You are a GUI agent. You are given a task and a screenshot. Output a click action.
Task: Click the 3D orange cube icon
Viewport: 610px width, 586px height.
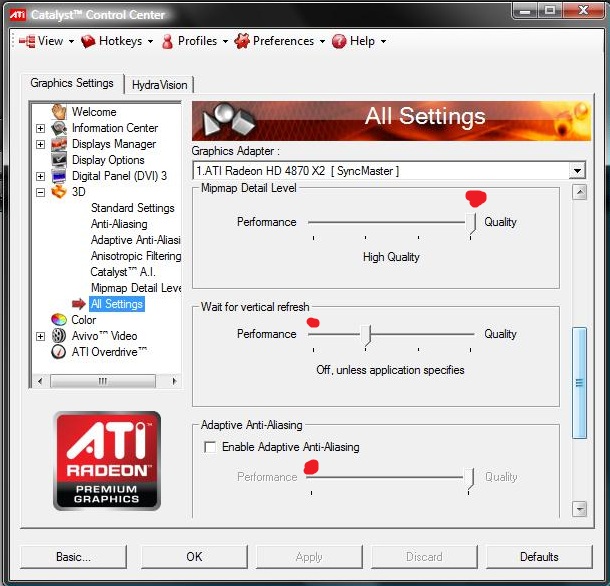(59, 191)
